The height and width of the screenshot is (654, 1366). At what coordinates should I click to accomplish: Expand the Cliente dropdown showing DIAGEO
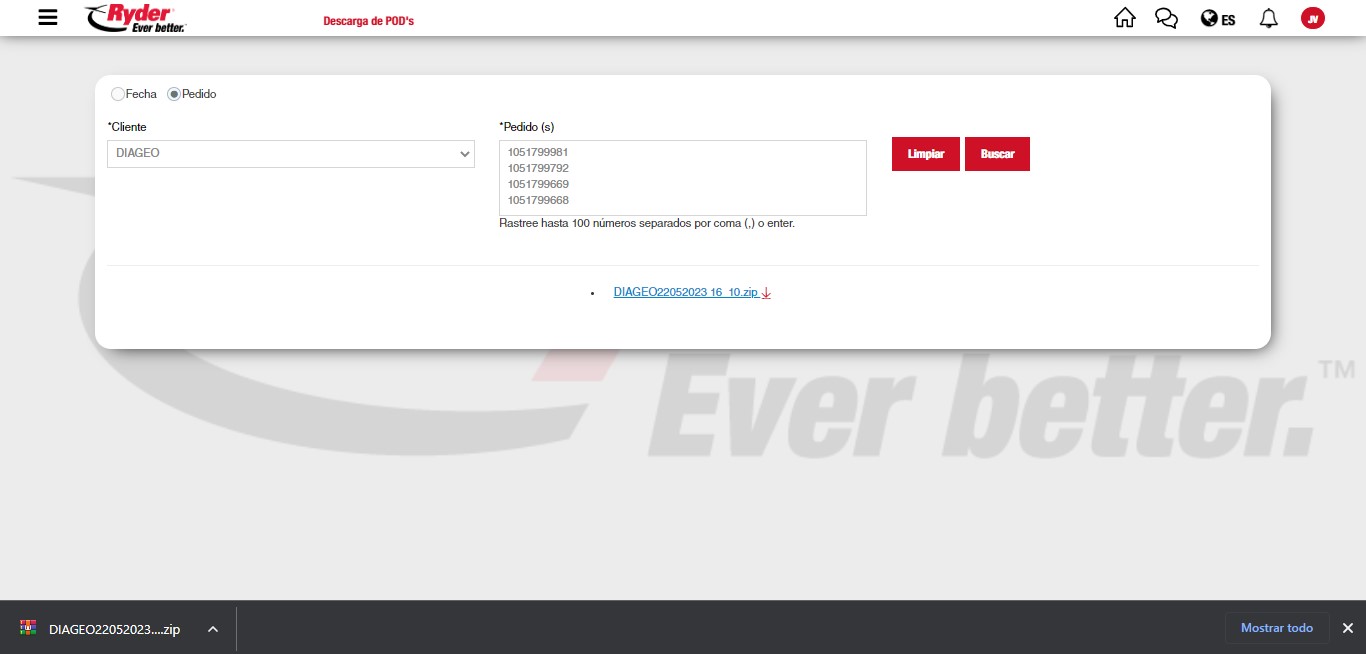[x=290, y=154]
